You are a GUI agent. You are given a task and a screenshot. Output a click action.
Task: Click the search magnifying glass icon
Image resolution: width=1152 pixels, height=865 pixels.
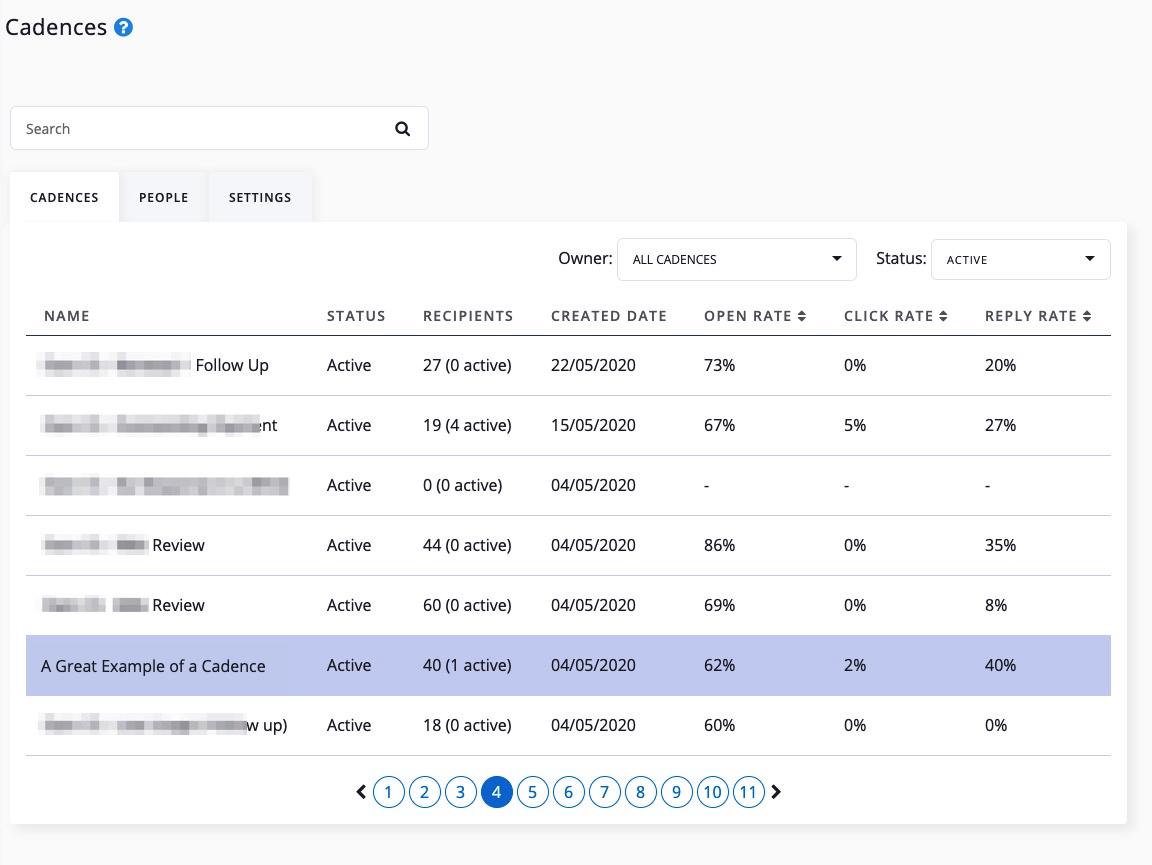[x=403, y=129]
